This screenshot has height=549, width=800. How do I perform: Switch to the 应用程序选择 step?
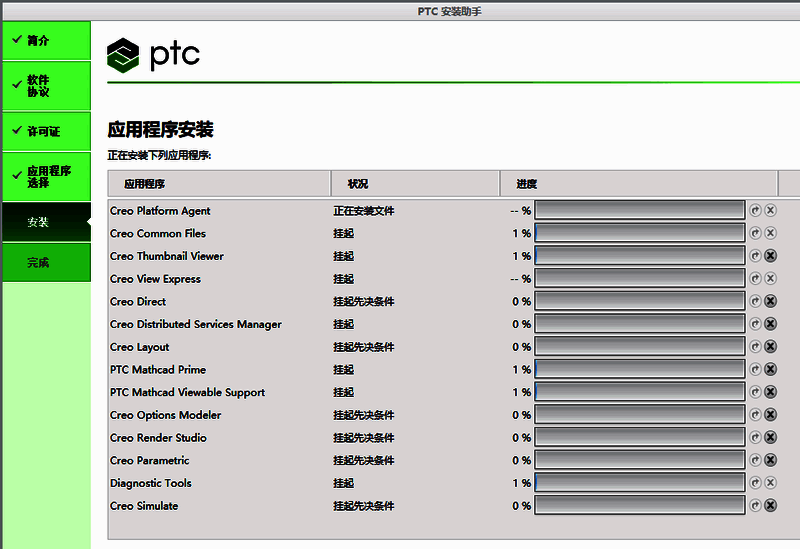point(45,177)
